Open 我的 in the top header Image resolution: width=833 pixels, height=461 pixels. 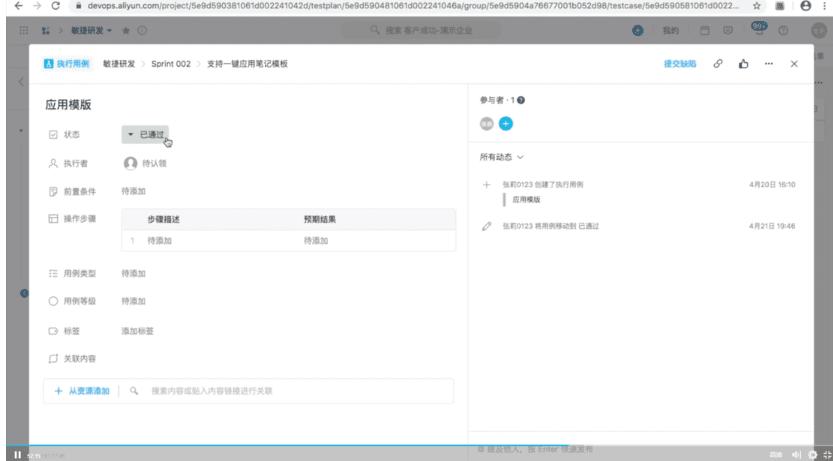pyautogui.click(x=670, y=31)
